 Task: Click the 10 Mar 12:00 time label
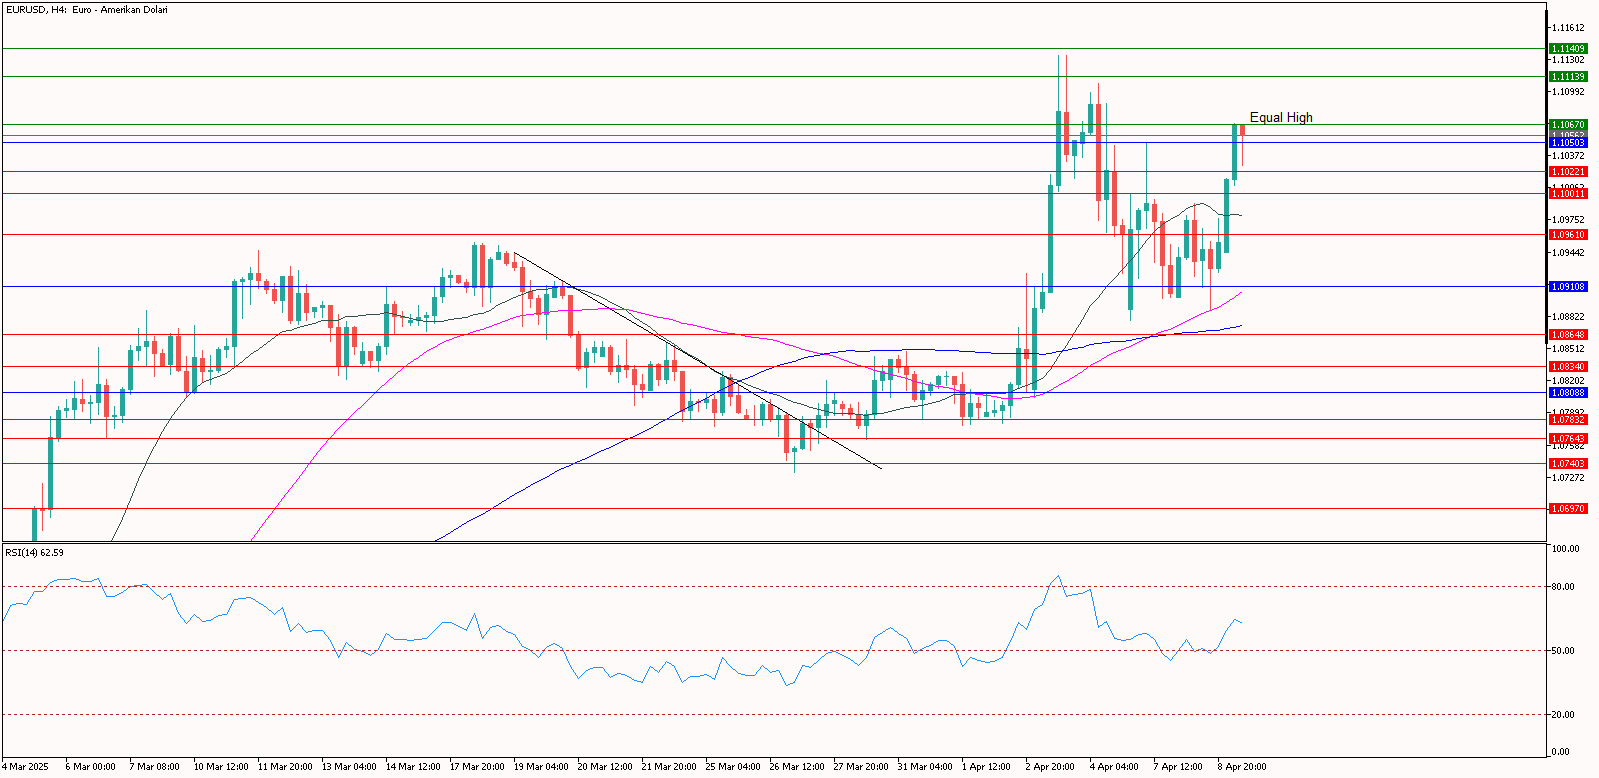(221, 767)
